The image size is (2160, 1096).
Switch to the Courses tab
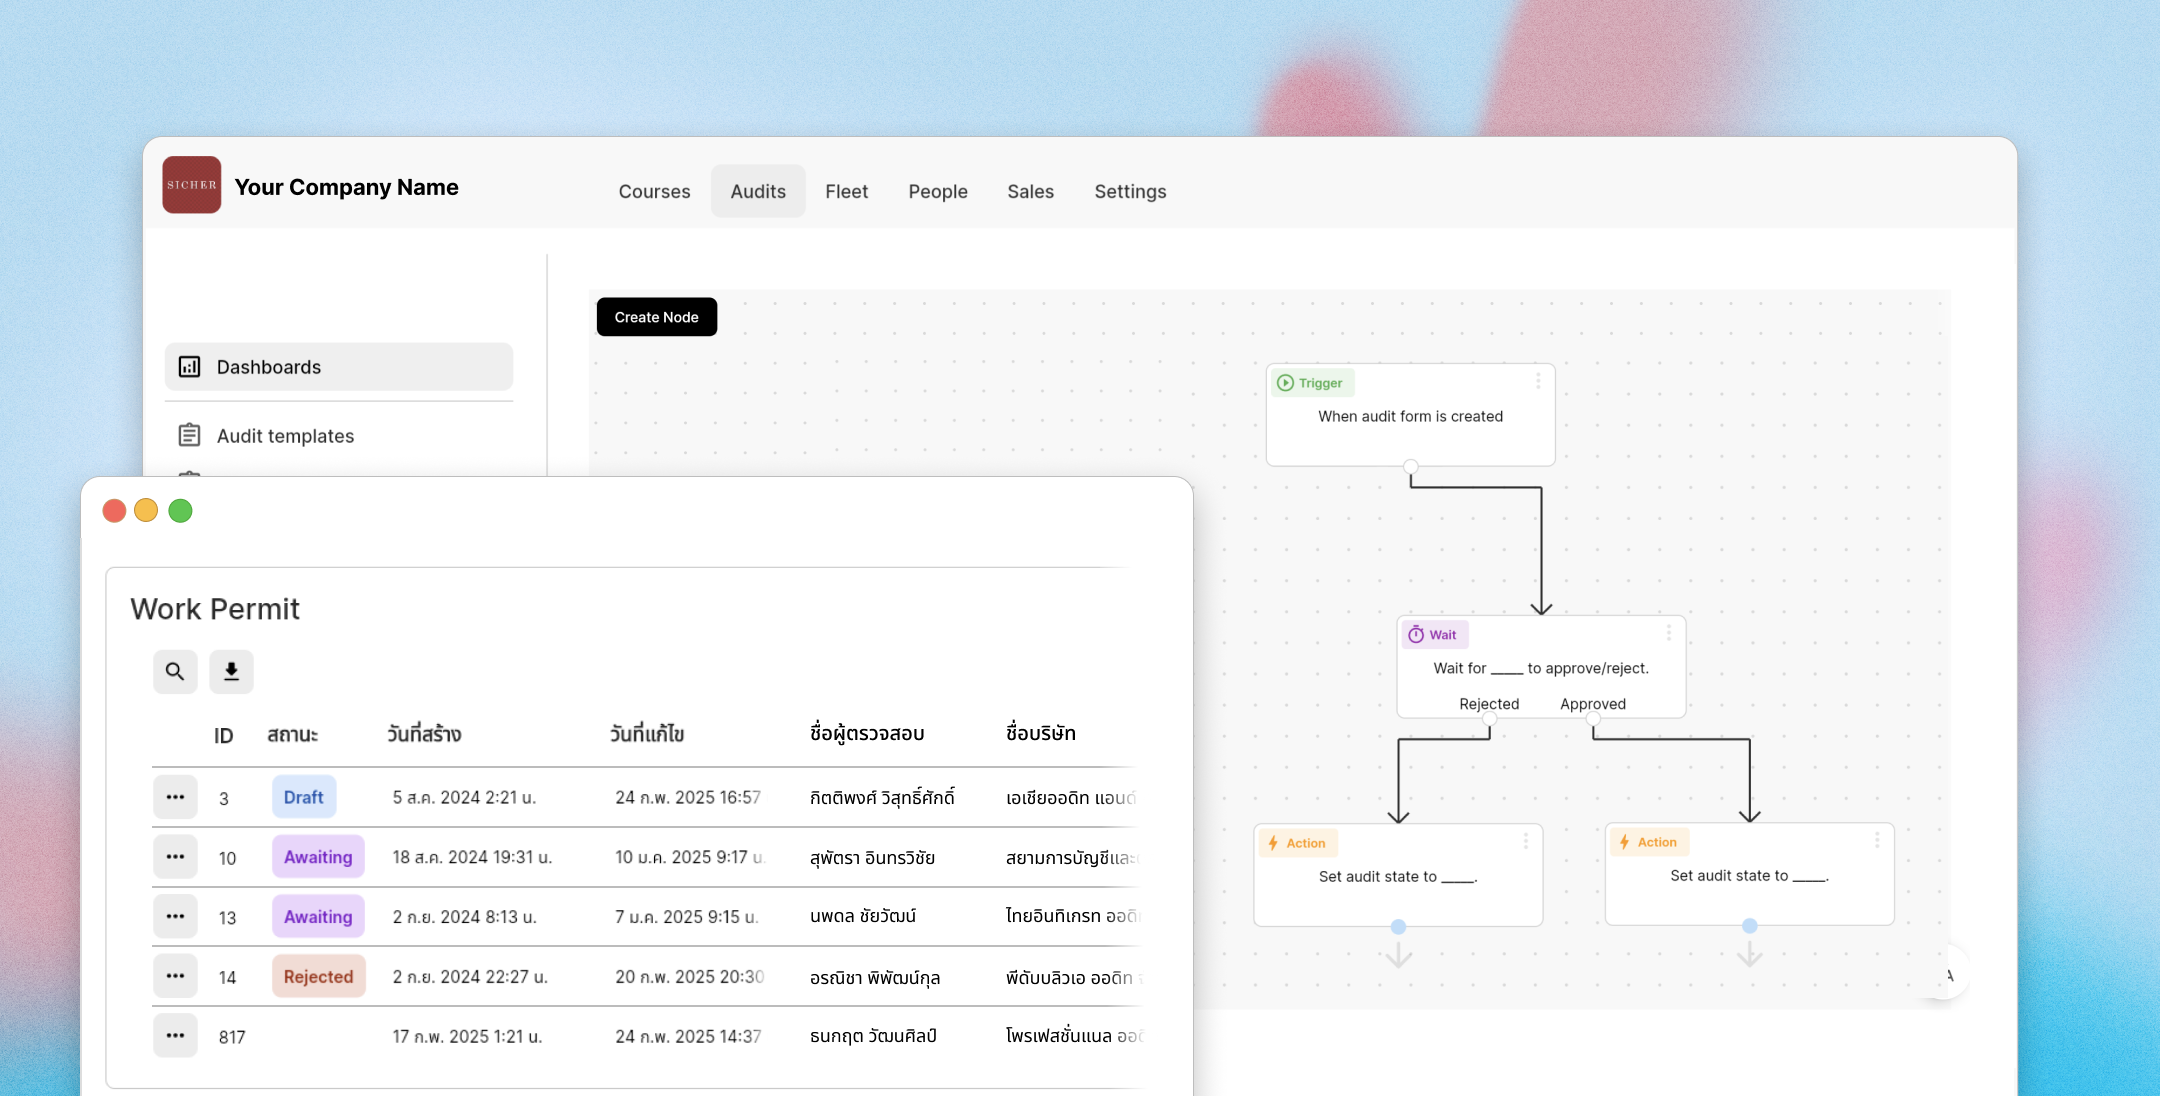(654, 191)
